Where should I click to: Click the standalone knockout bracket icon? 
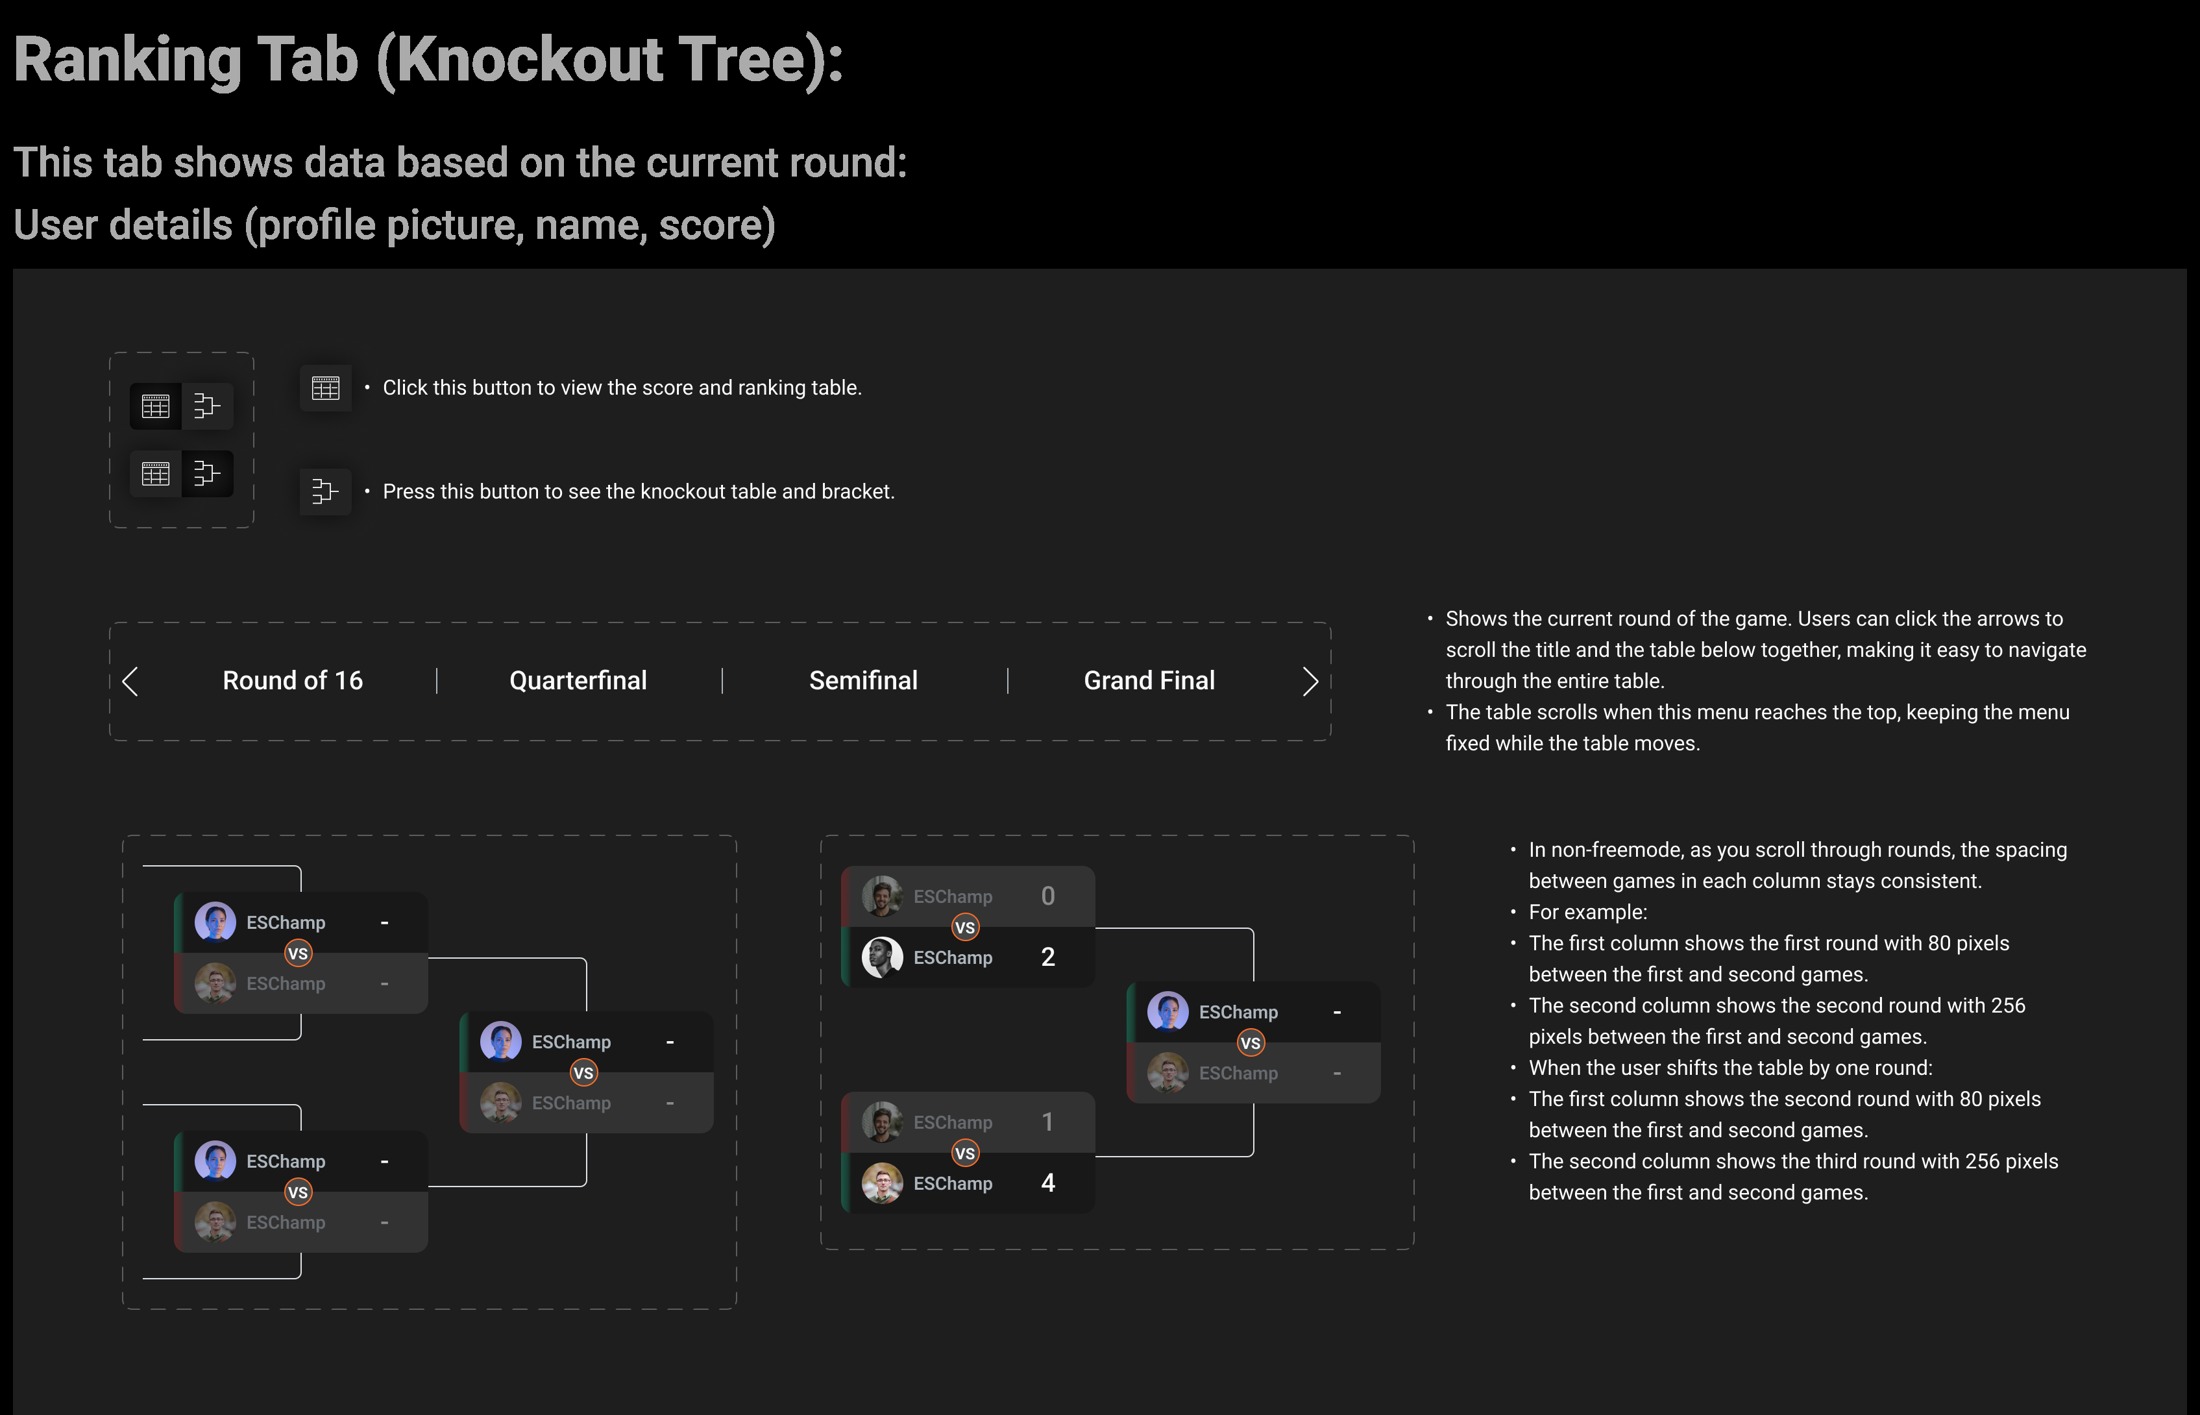325,491
